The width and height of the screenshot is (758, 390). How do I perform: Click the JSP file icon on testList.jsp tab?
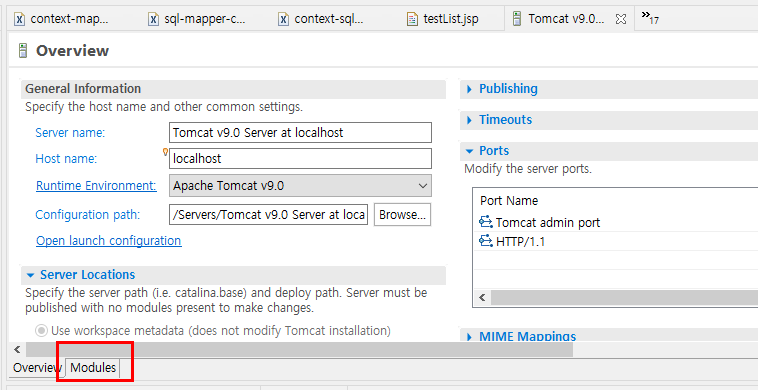(412, 19)
